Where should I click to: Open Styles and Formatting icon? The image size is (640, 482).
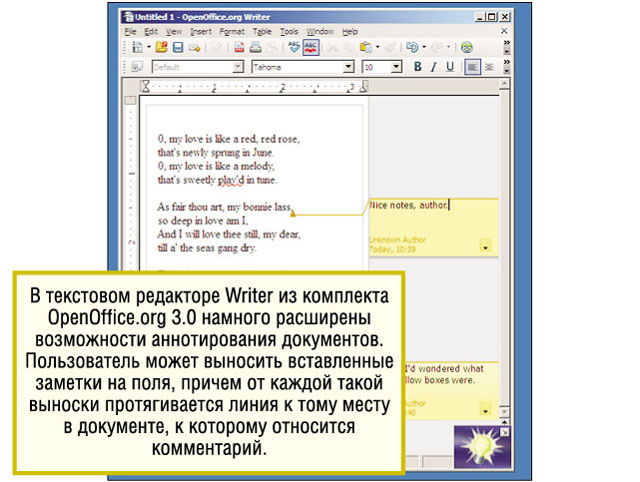tap(137, 67)
